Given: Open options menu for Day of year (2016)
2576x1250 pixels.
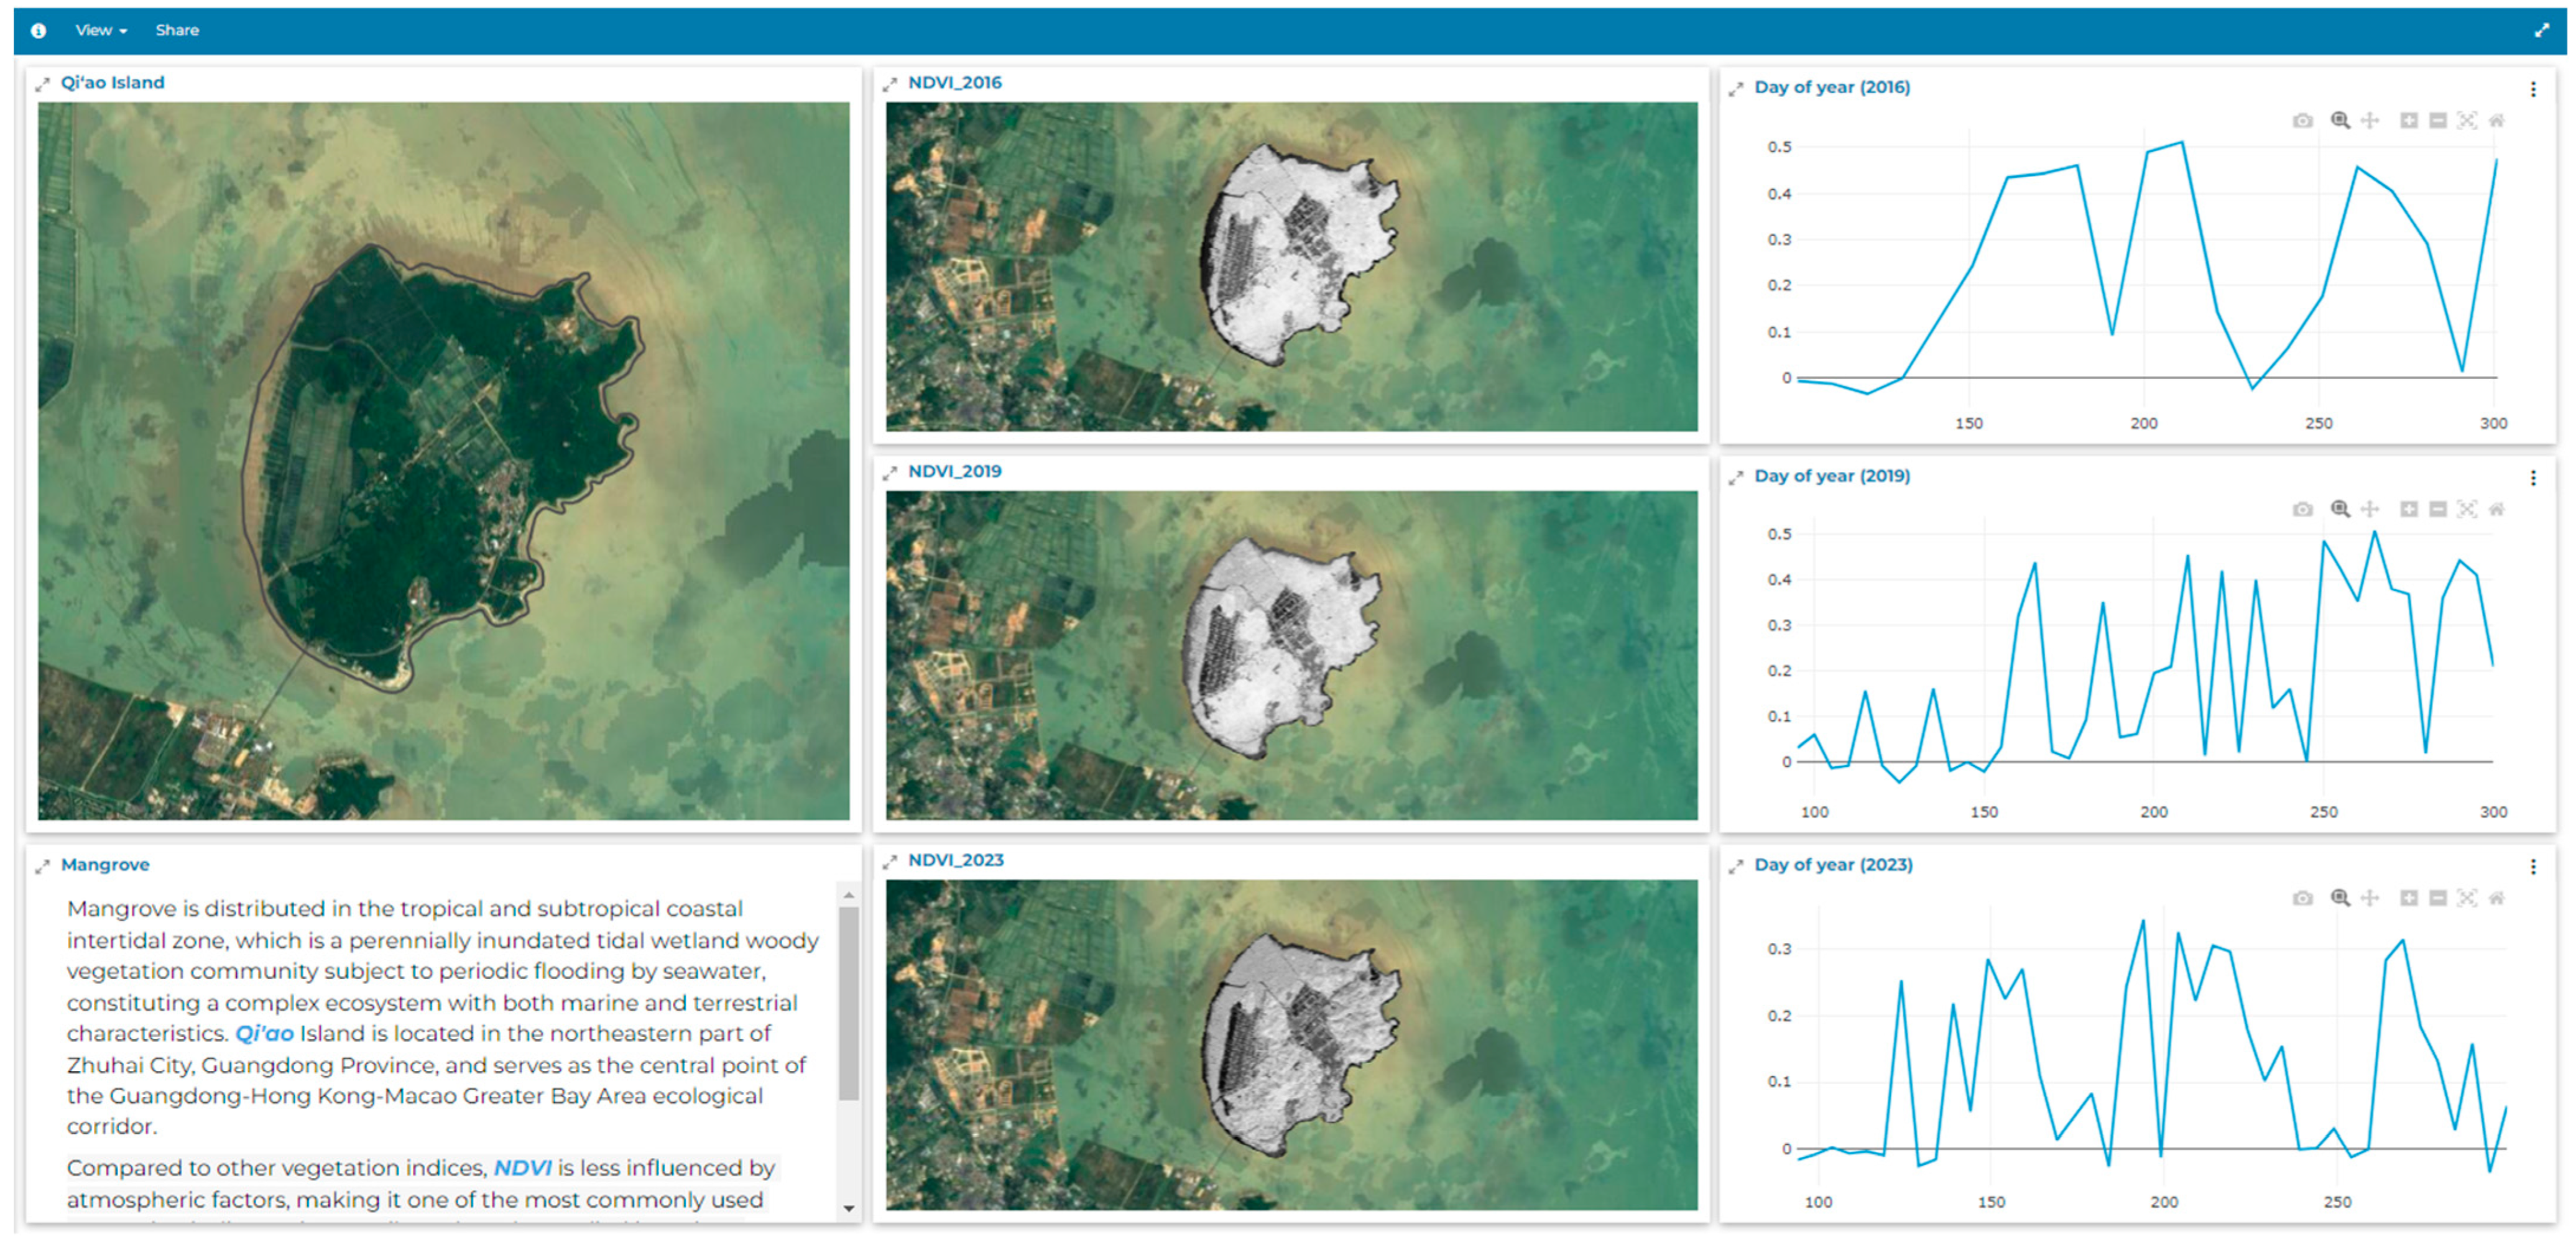Looking at the screenshot, I should tap(2533, 89).
